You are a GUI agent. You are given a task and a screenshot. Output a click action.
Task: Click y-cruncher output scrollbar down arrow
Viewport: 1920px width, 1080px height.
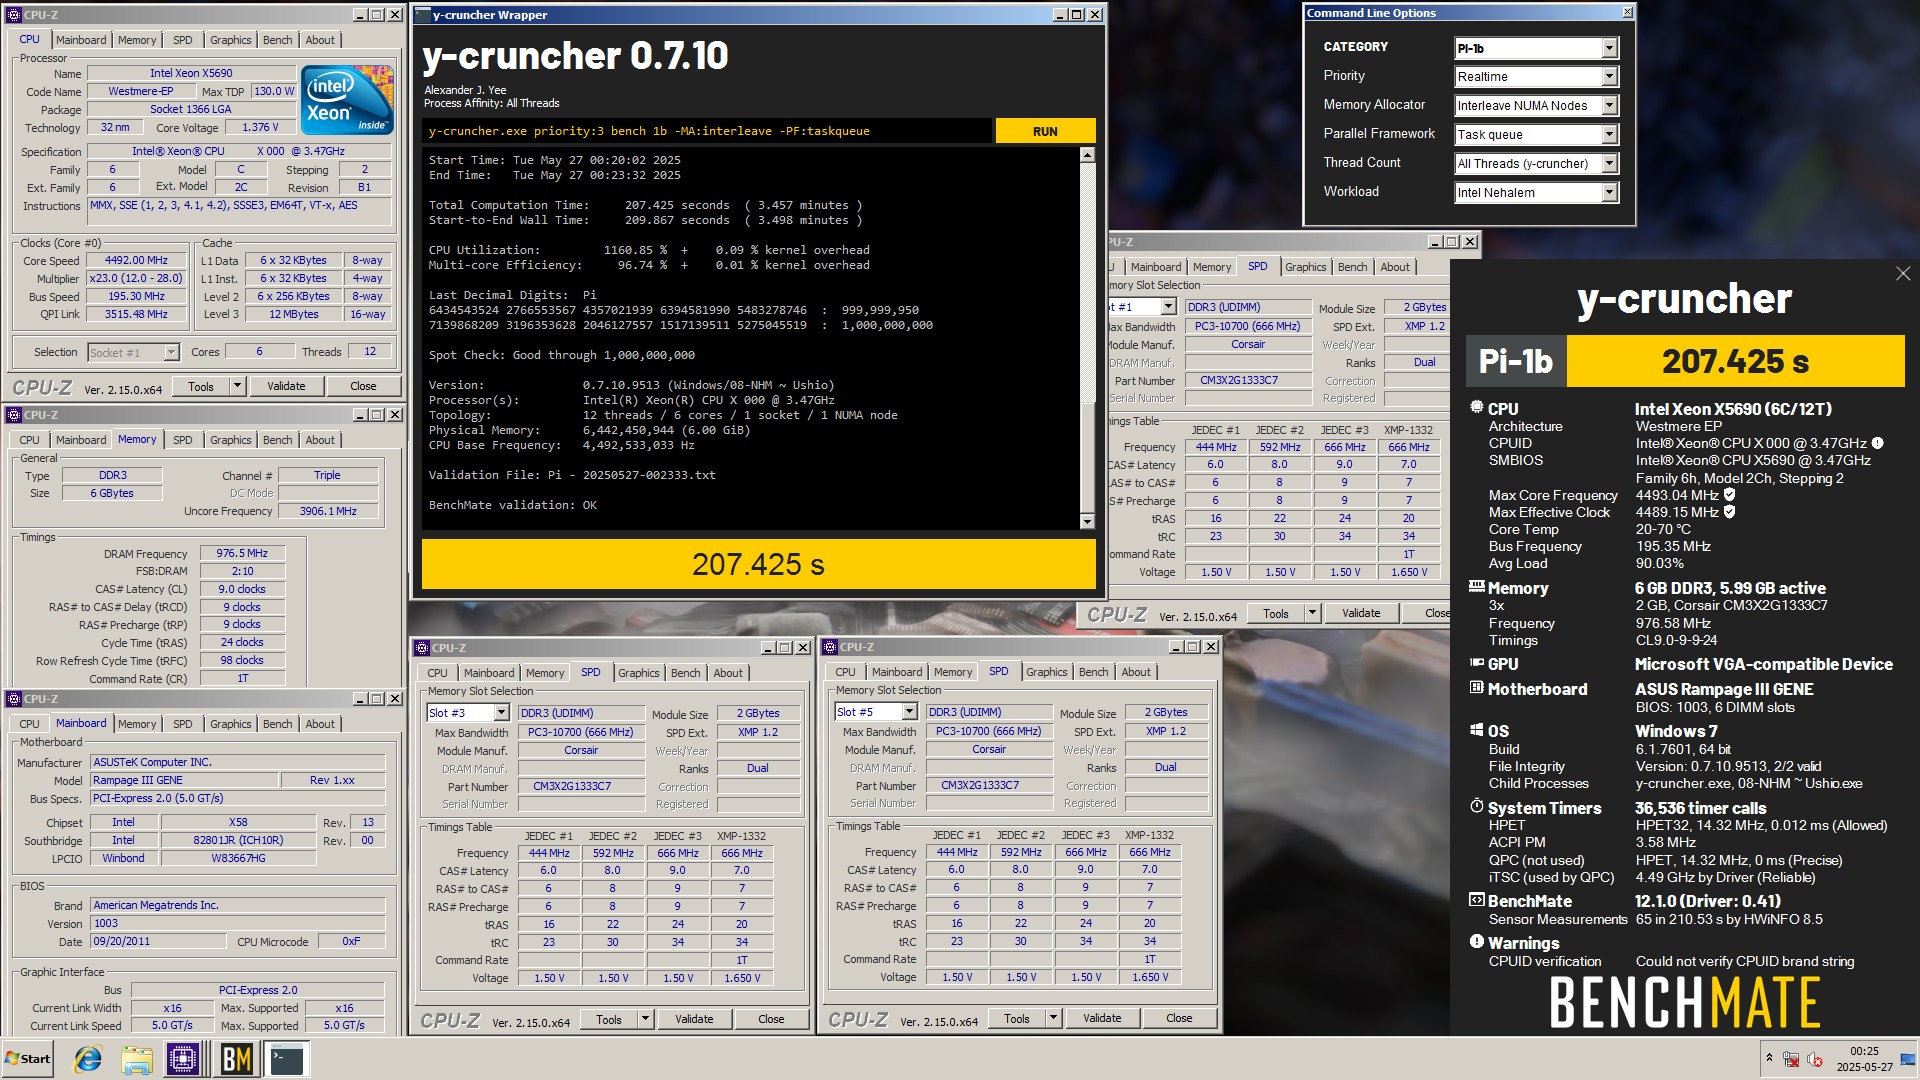click(1087, 521)
